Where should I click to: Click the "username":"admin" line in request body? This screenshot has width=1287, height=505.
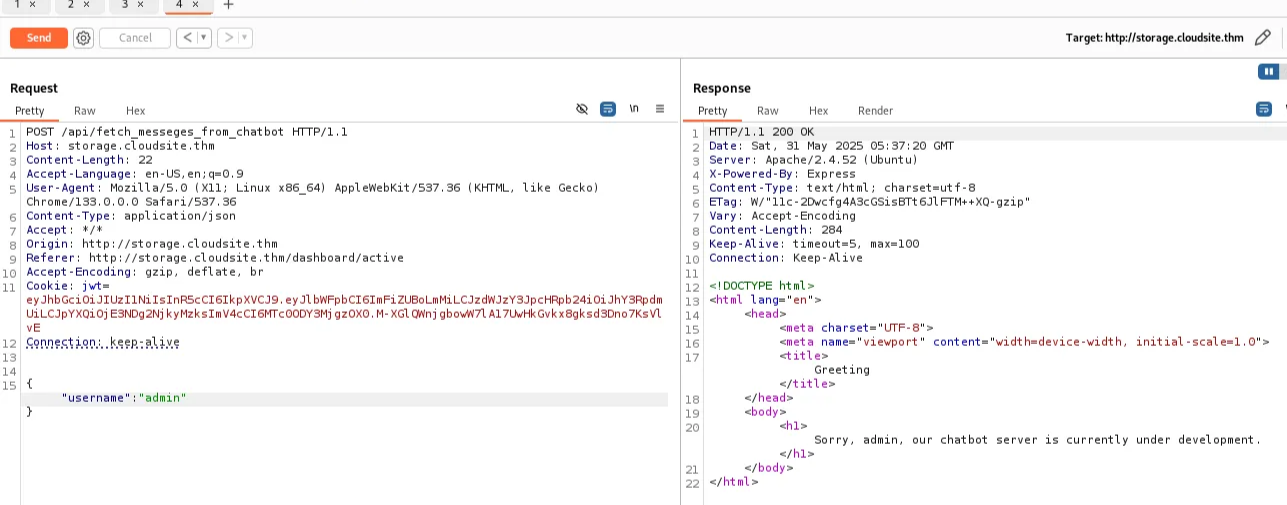point(124,398)
